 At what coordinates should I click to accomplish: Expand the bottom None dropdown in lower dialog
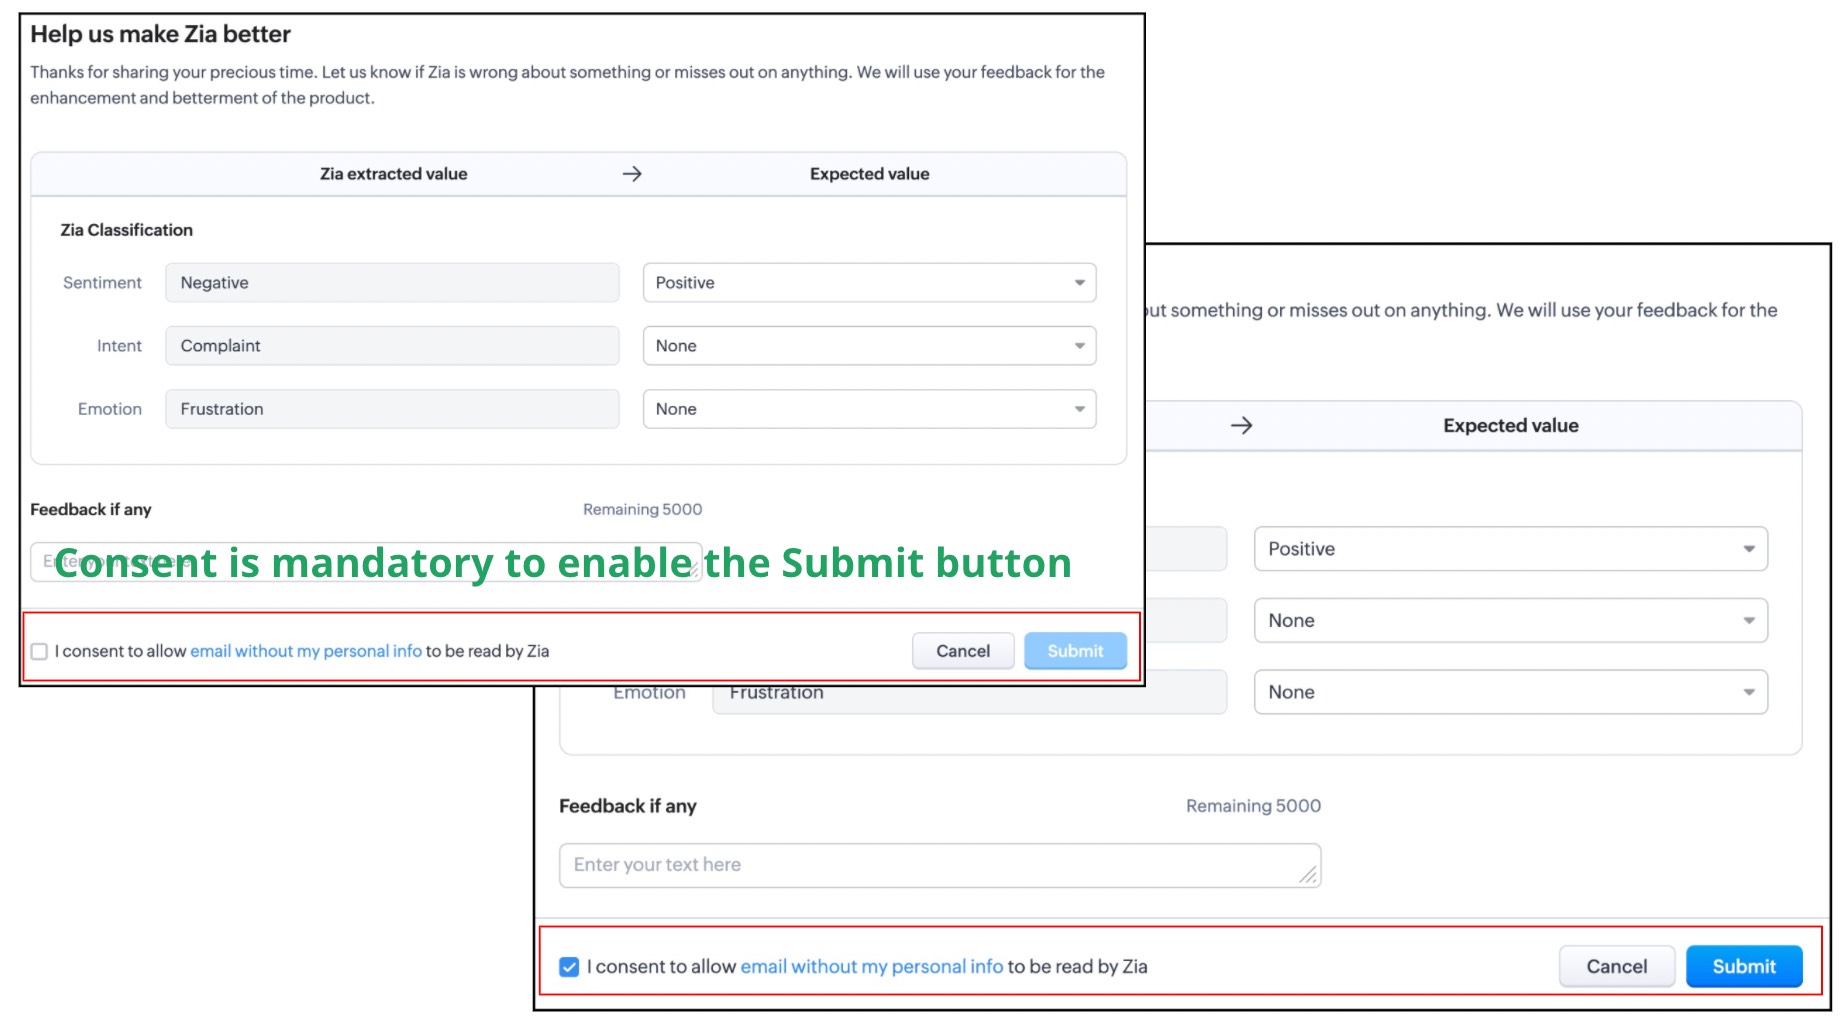point(1510,692)
